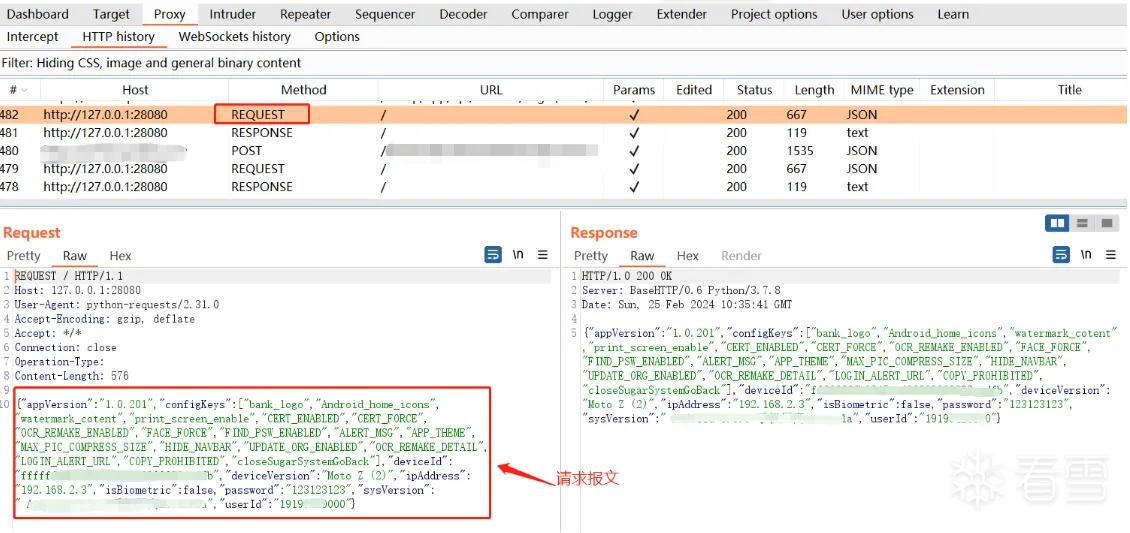
Task: Click the REQUEST method cell in row 479
Action: point(258,169)
